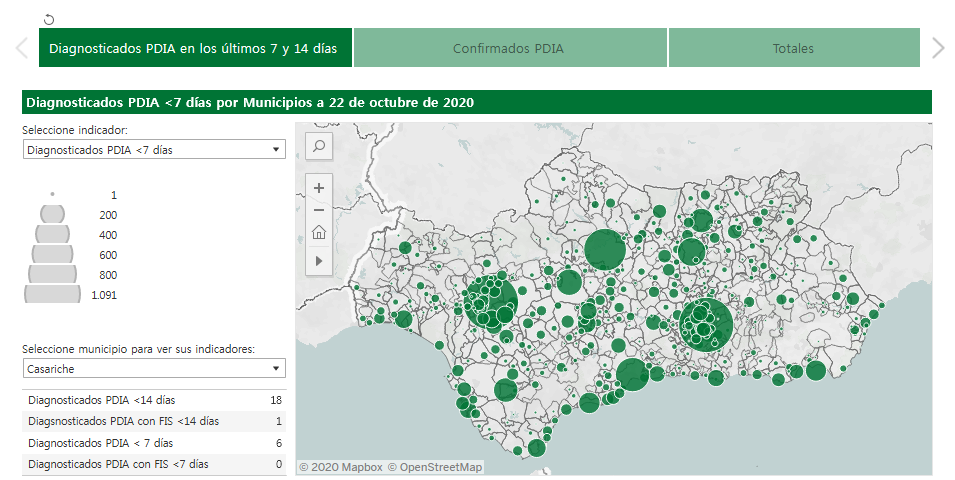Go to previous tabs with left chevron
This screenshot has width=955, height=480.
(x=21, y=48)
